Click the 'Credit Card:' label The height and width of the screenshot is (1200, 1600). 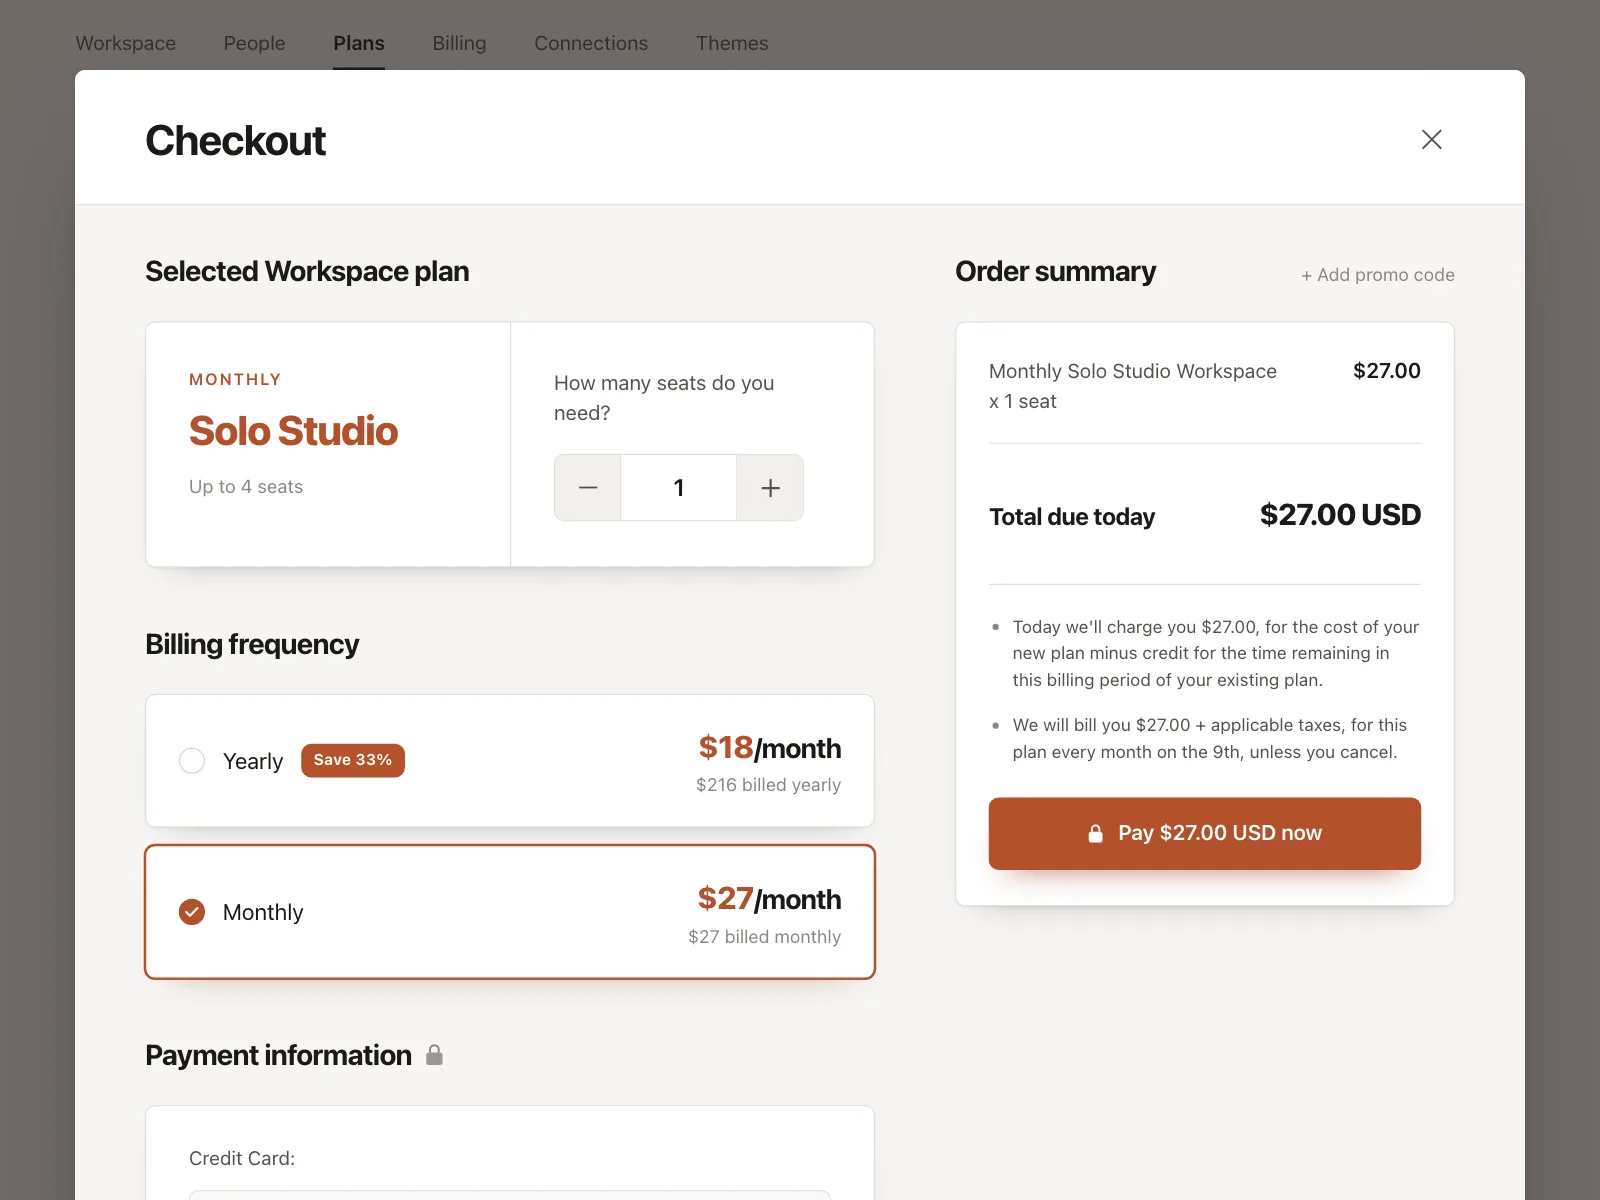click(x=242, y=1158)
